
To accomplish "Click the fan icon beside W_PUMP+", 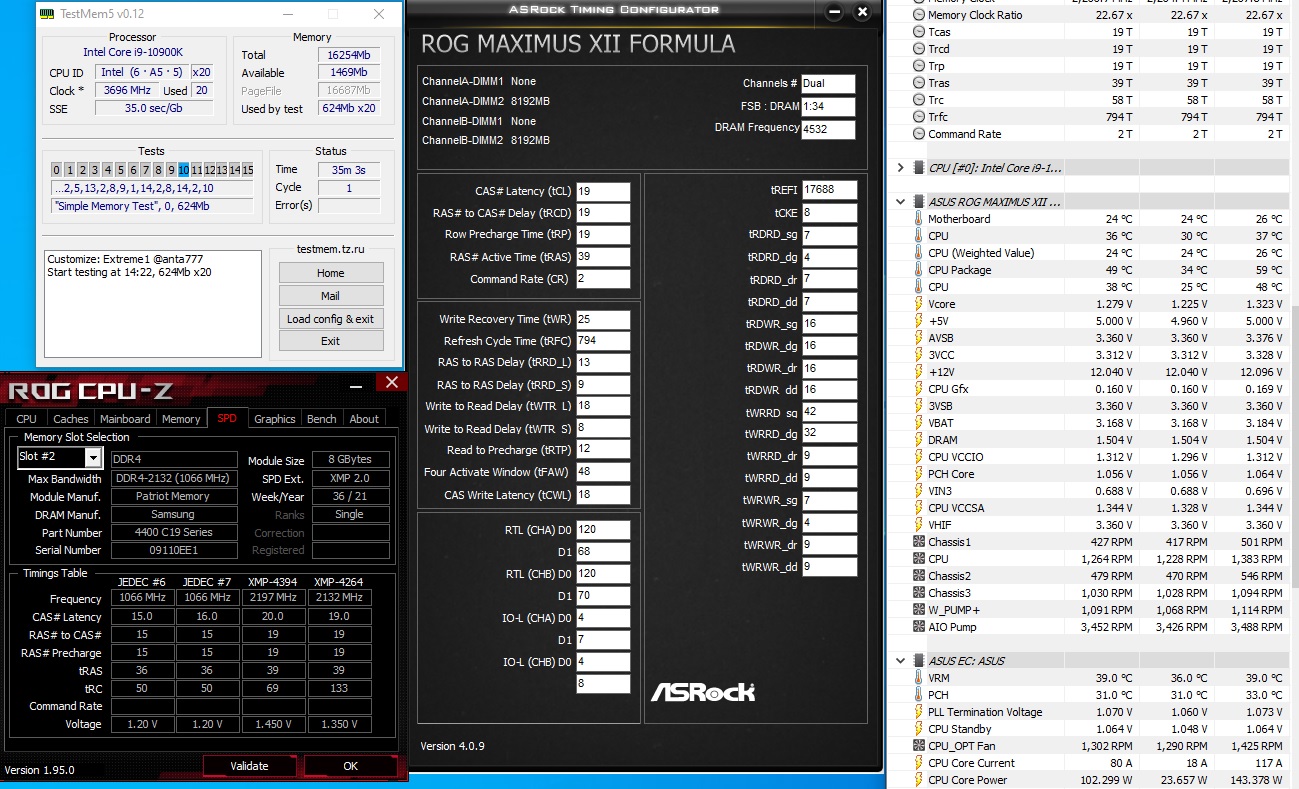I will click(x=919, y=610).
